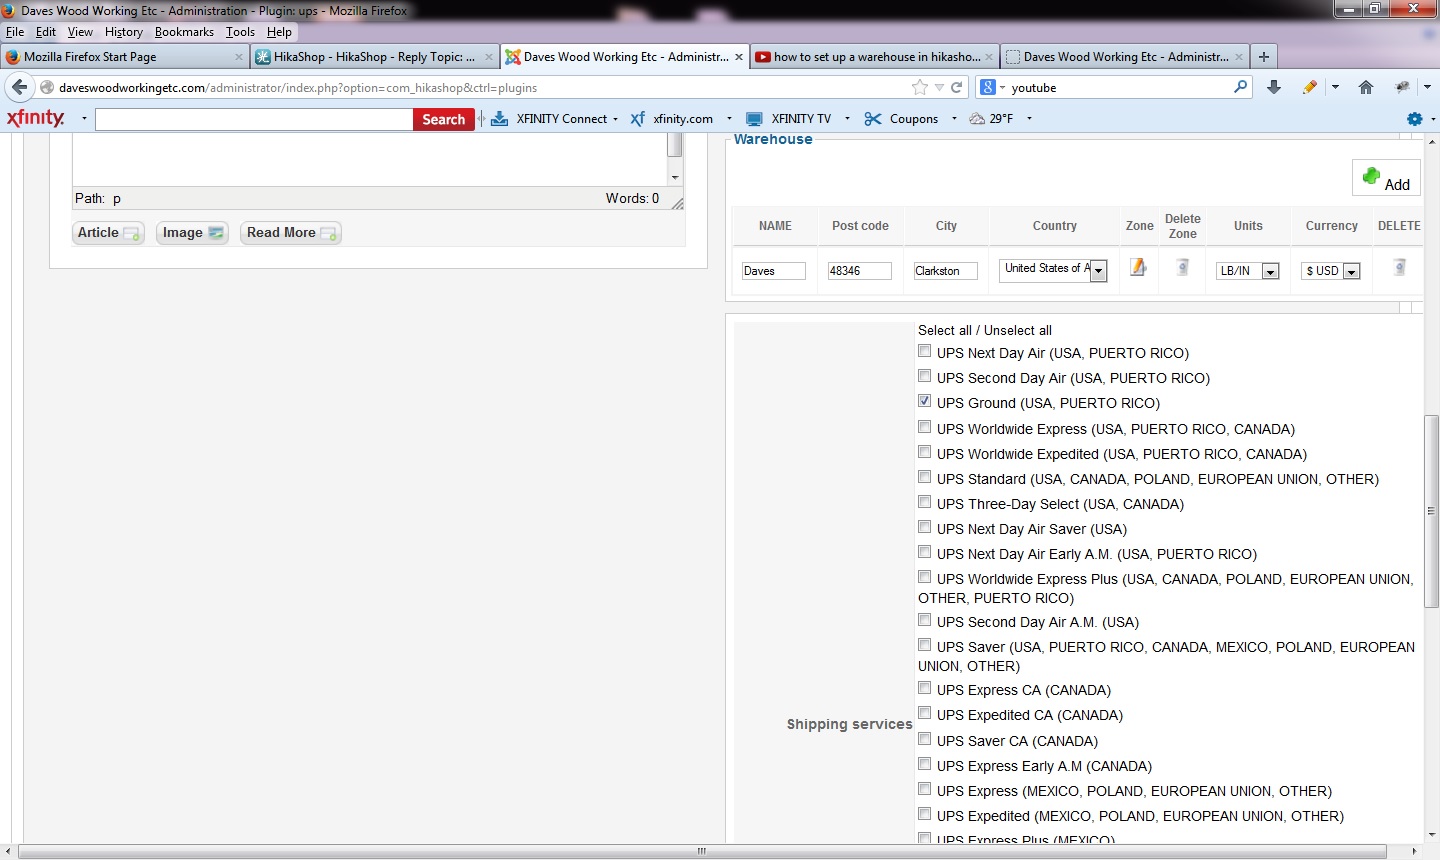The height and width of the screenshot is (860, 1440).
Task: Go to the Firefox home icon
Action: pos(1366,88)
